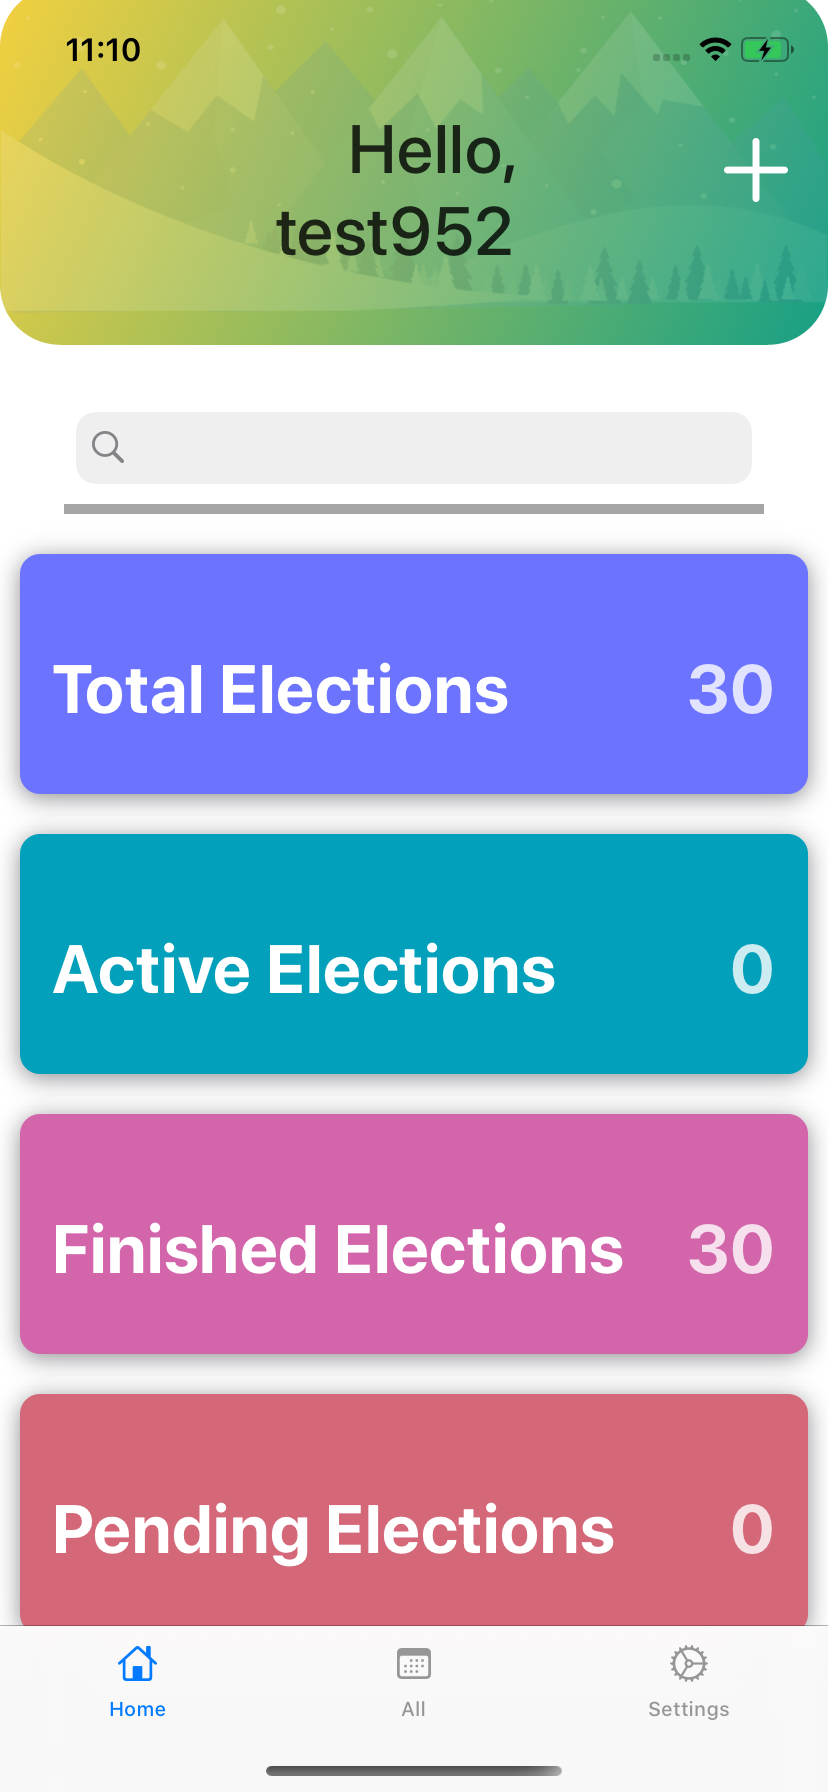Switch to the Home tab label
The height and width of the screenshot is (1792, 828).
point(137,1709)
